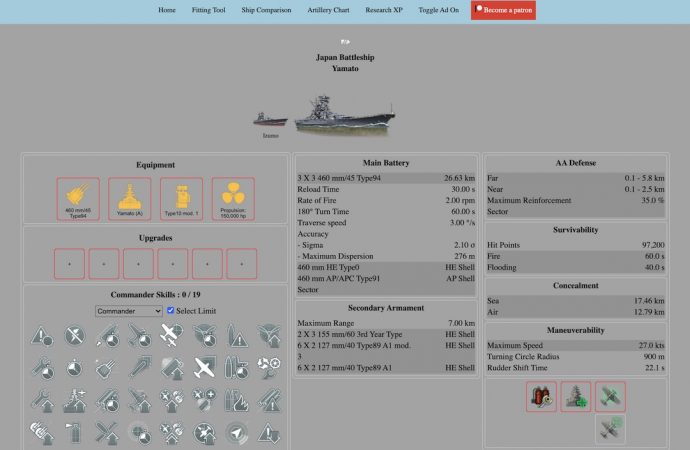Viewport: 690px width, 450px height.
Task: Select the crosshair with plus sign skill
Action: click(x=204, y=401)
